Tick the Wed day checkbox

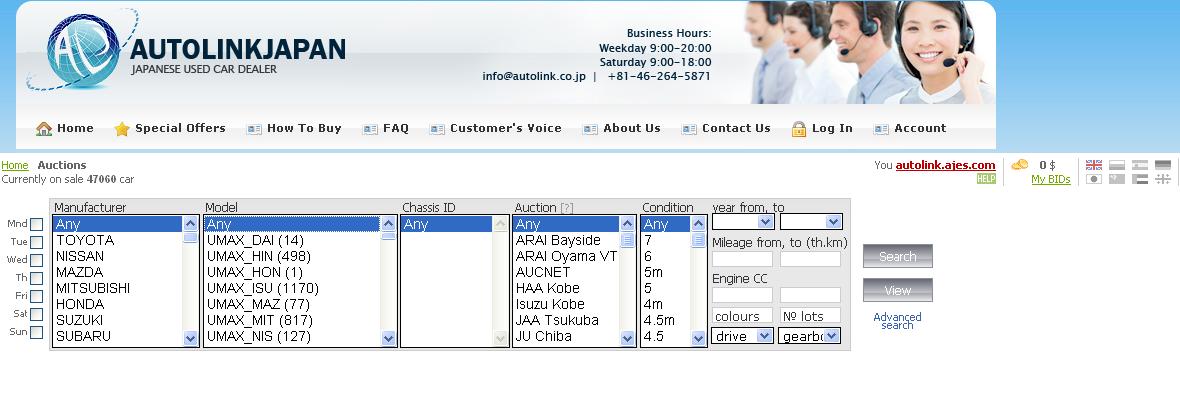(36, 260)
